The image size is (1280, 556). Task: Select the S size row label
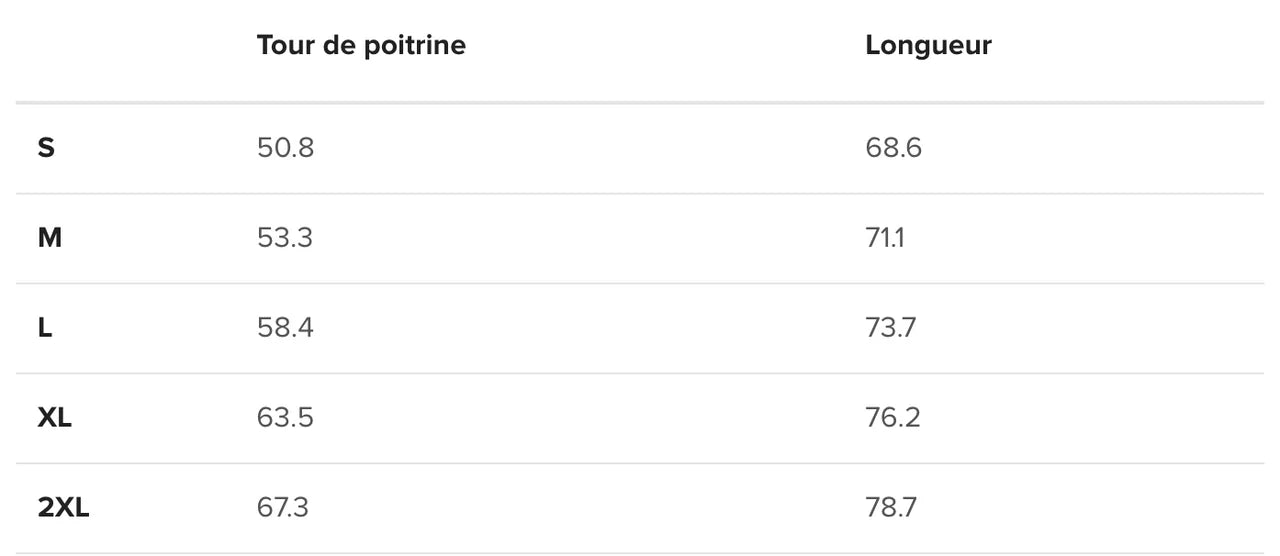(46, 148)
